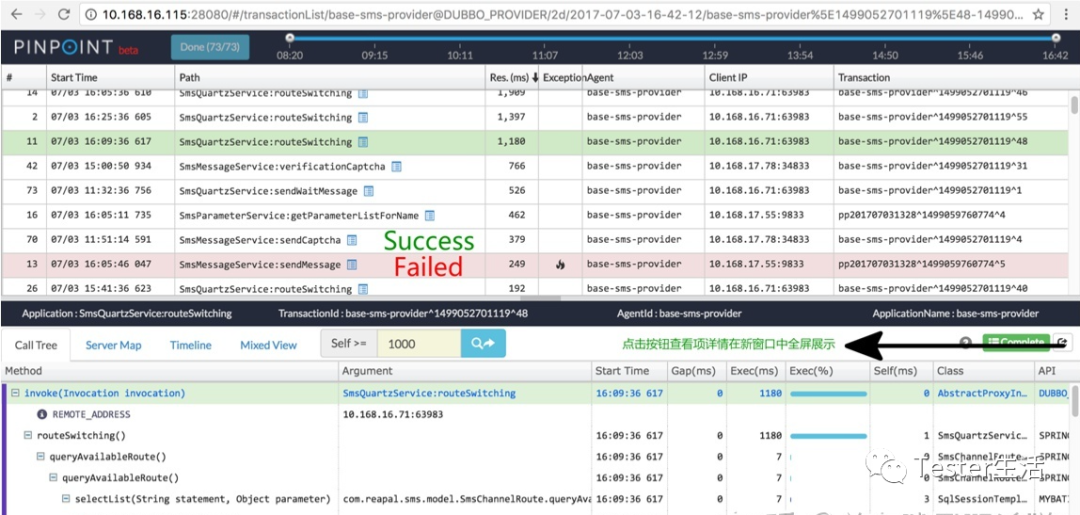
Task: Select the SmsQuartzService:sendWaitMessage path cell
Action: click(268, 191)
